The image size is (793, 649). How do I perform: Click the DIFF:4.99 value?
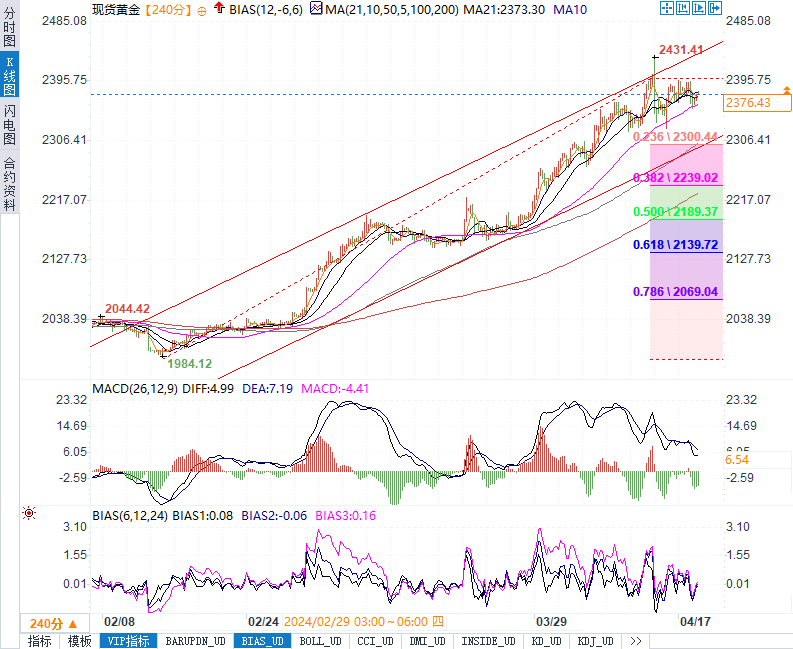pyautogui.click(x=208, y=388)
